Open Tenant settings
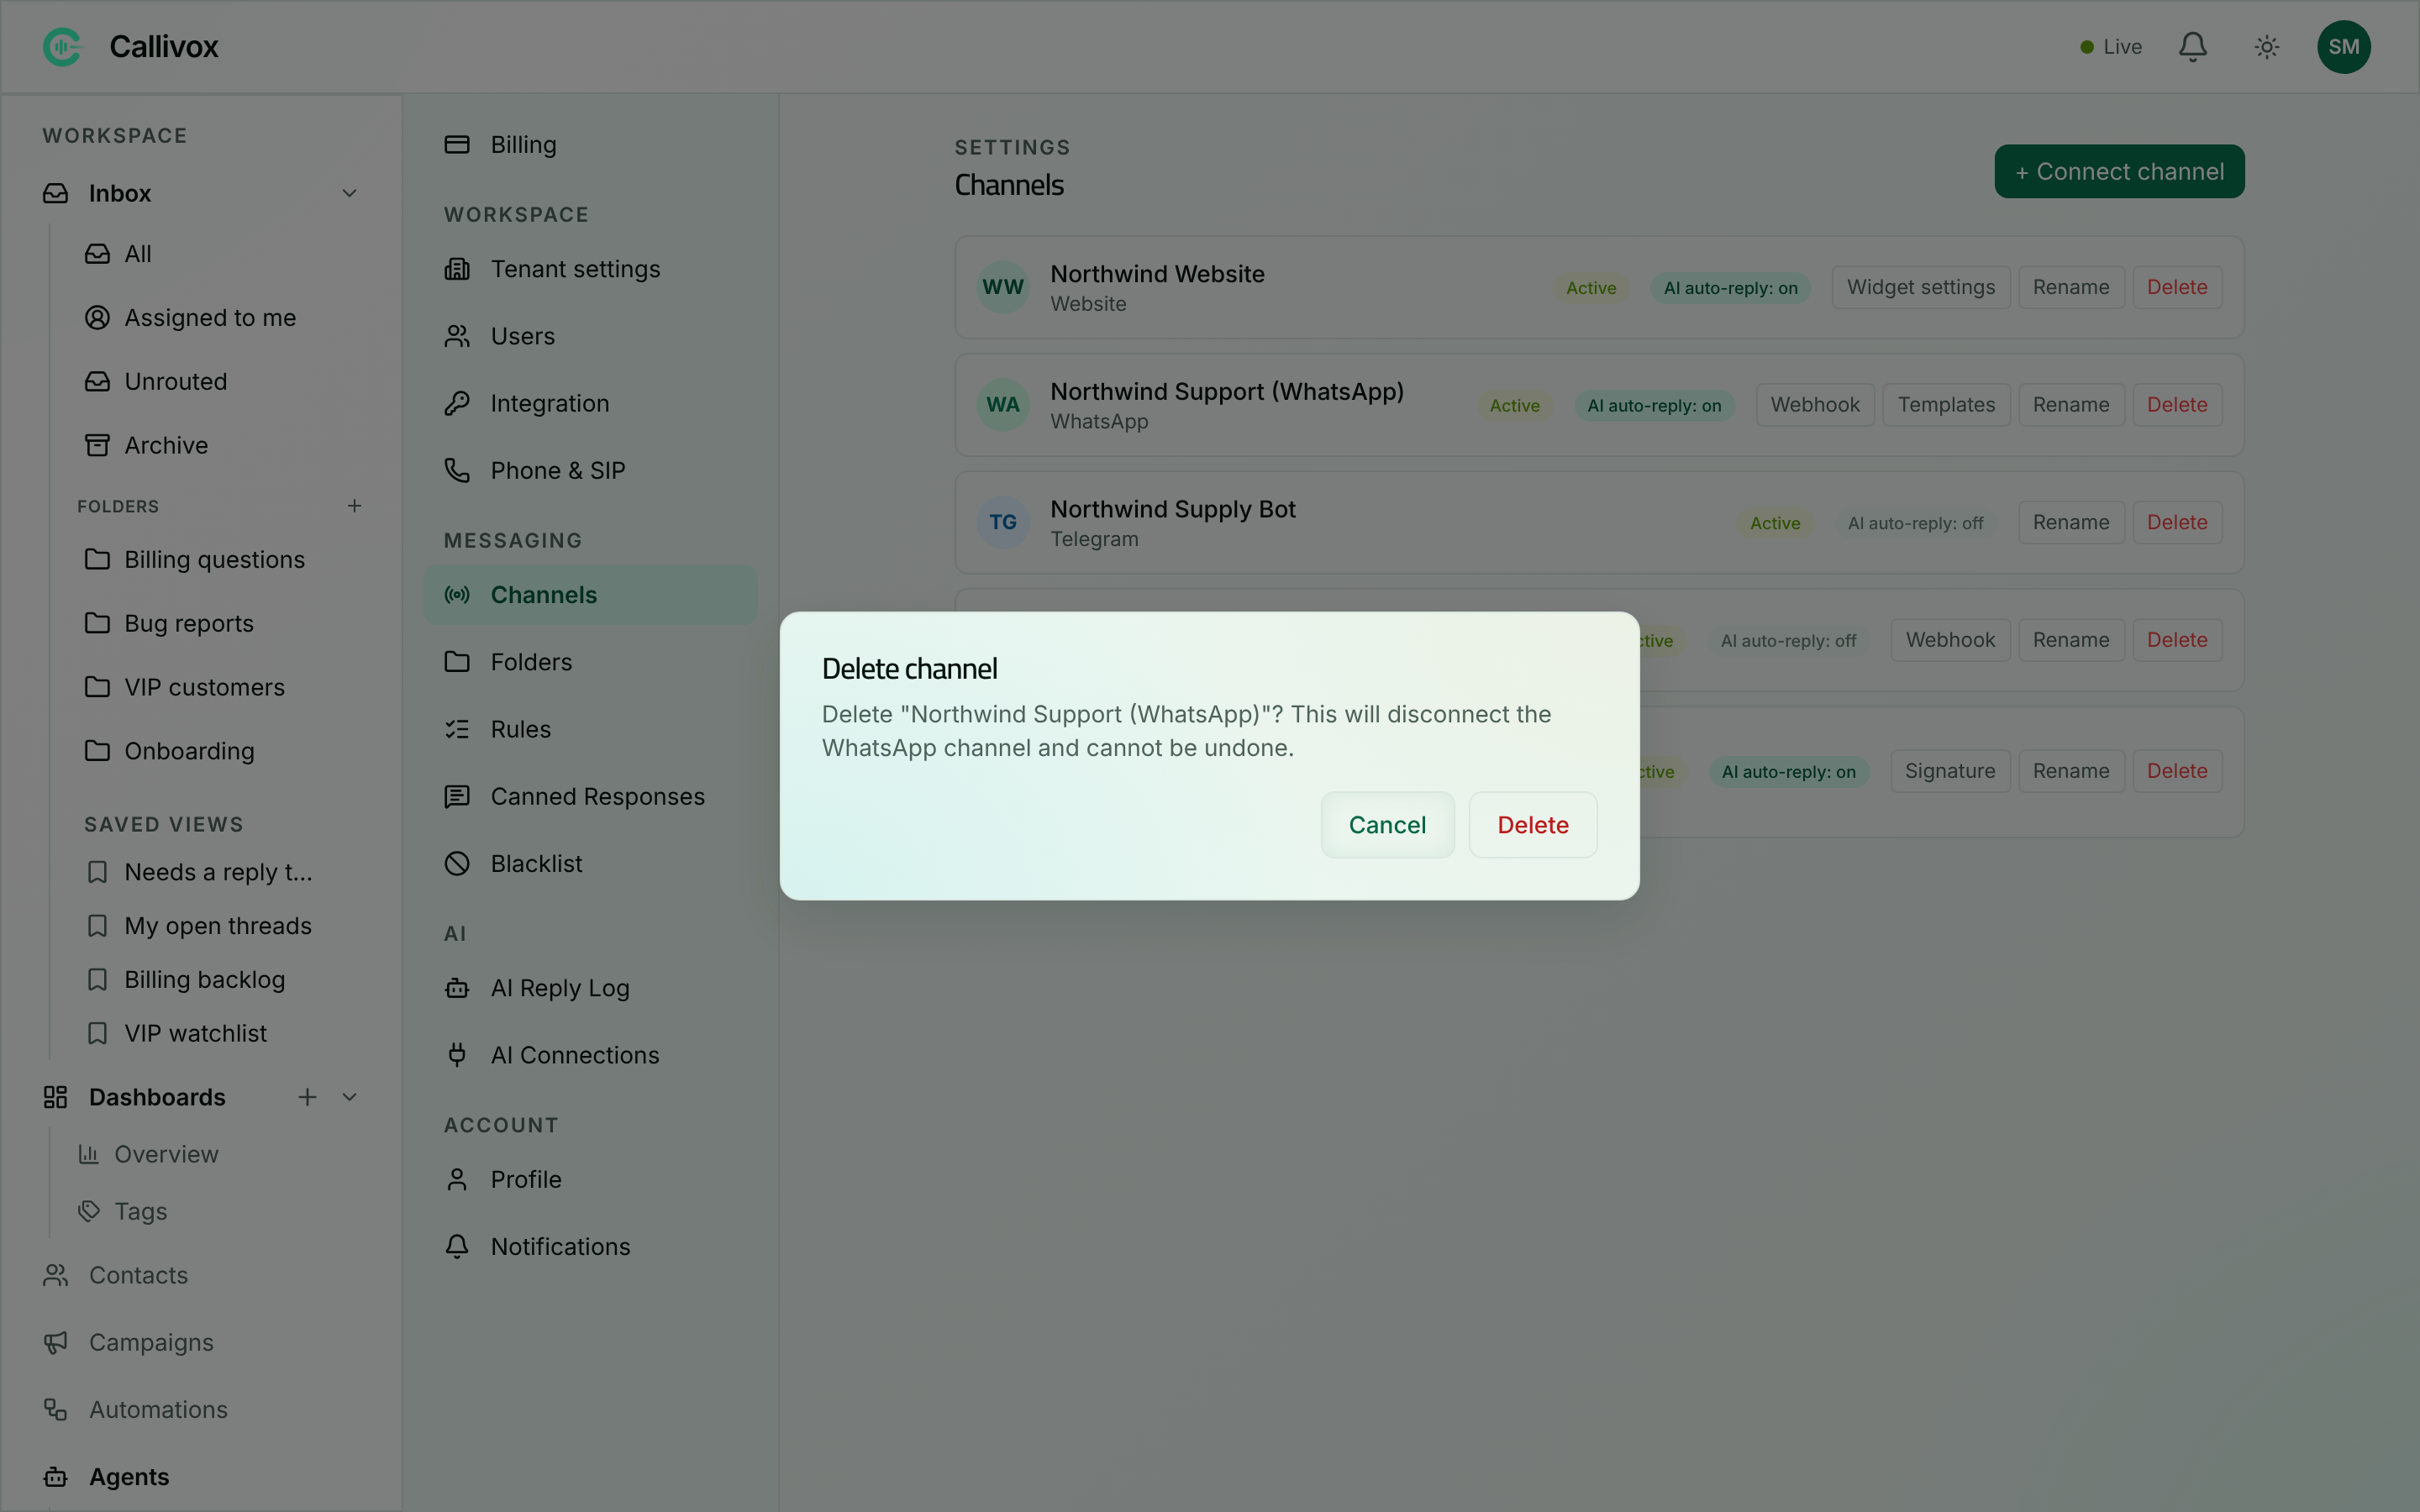Screen dimensions: 2420x1512 point(590,269)
